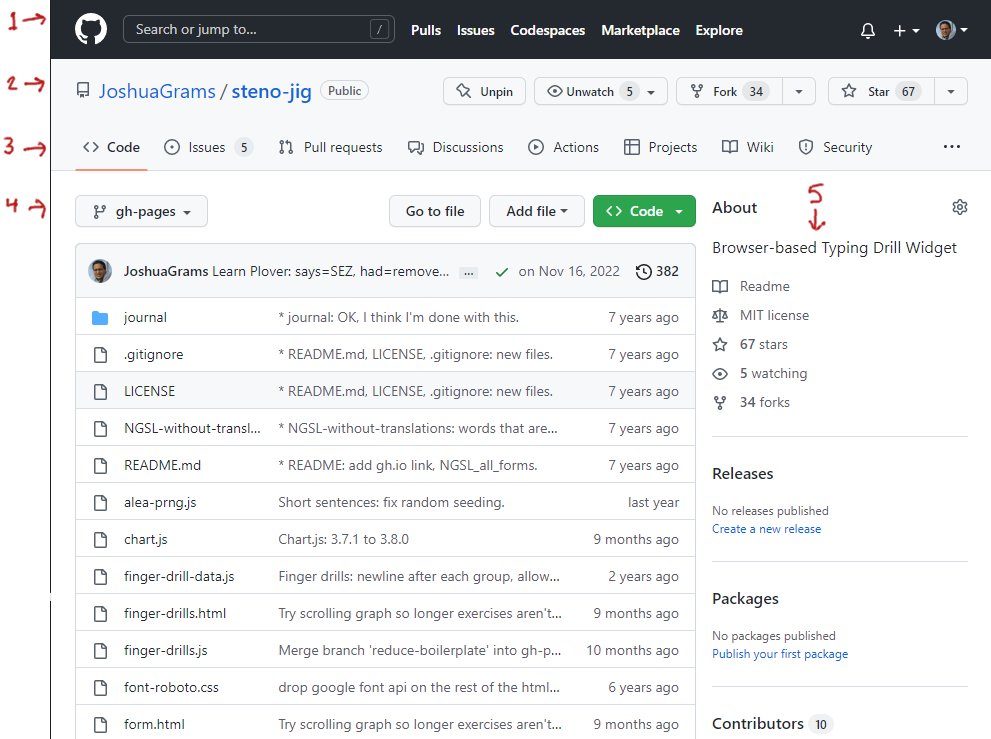Open the README.md file

(x=162, y=465)
